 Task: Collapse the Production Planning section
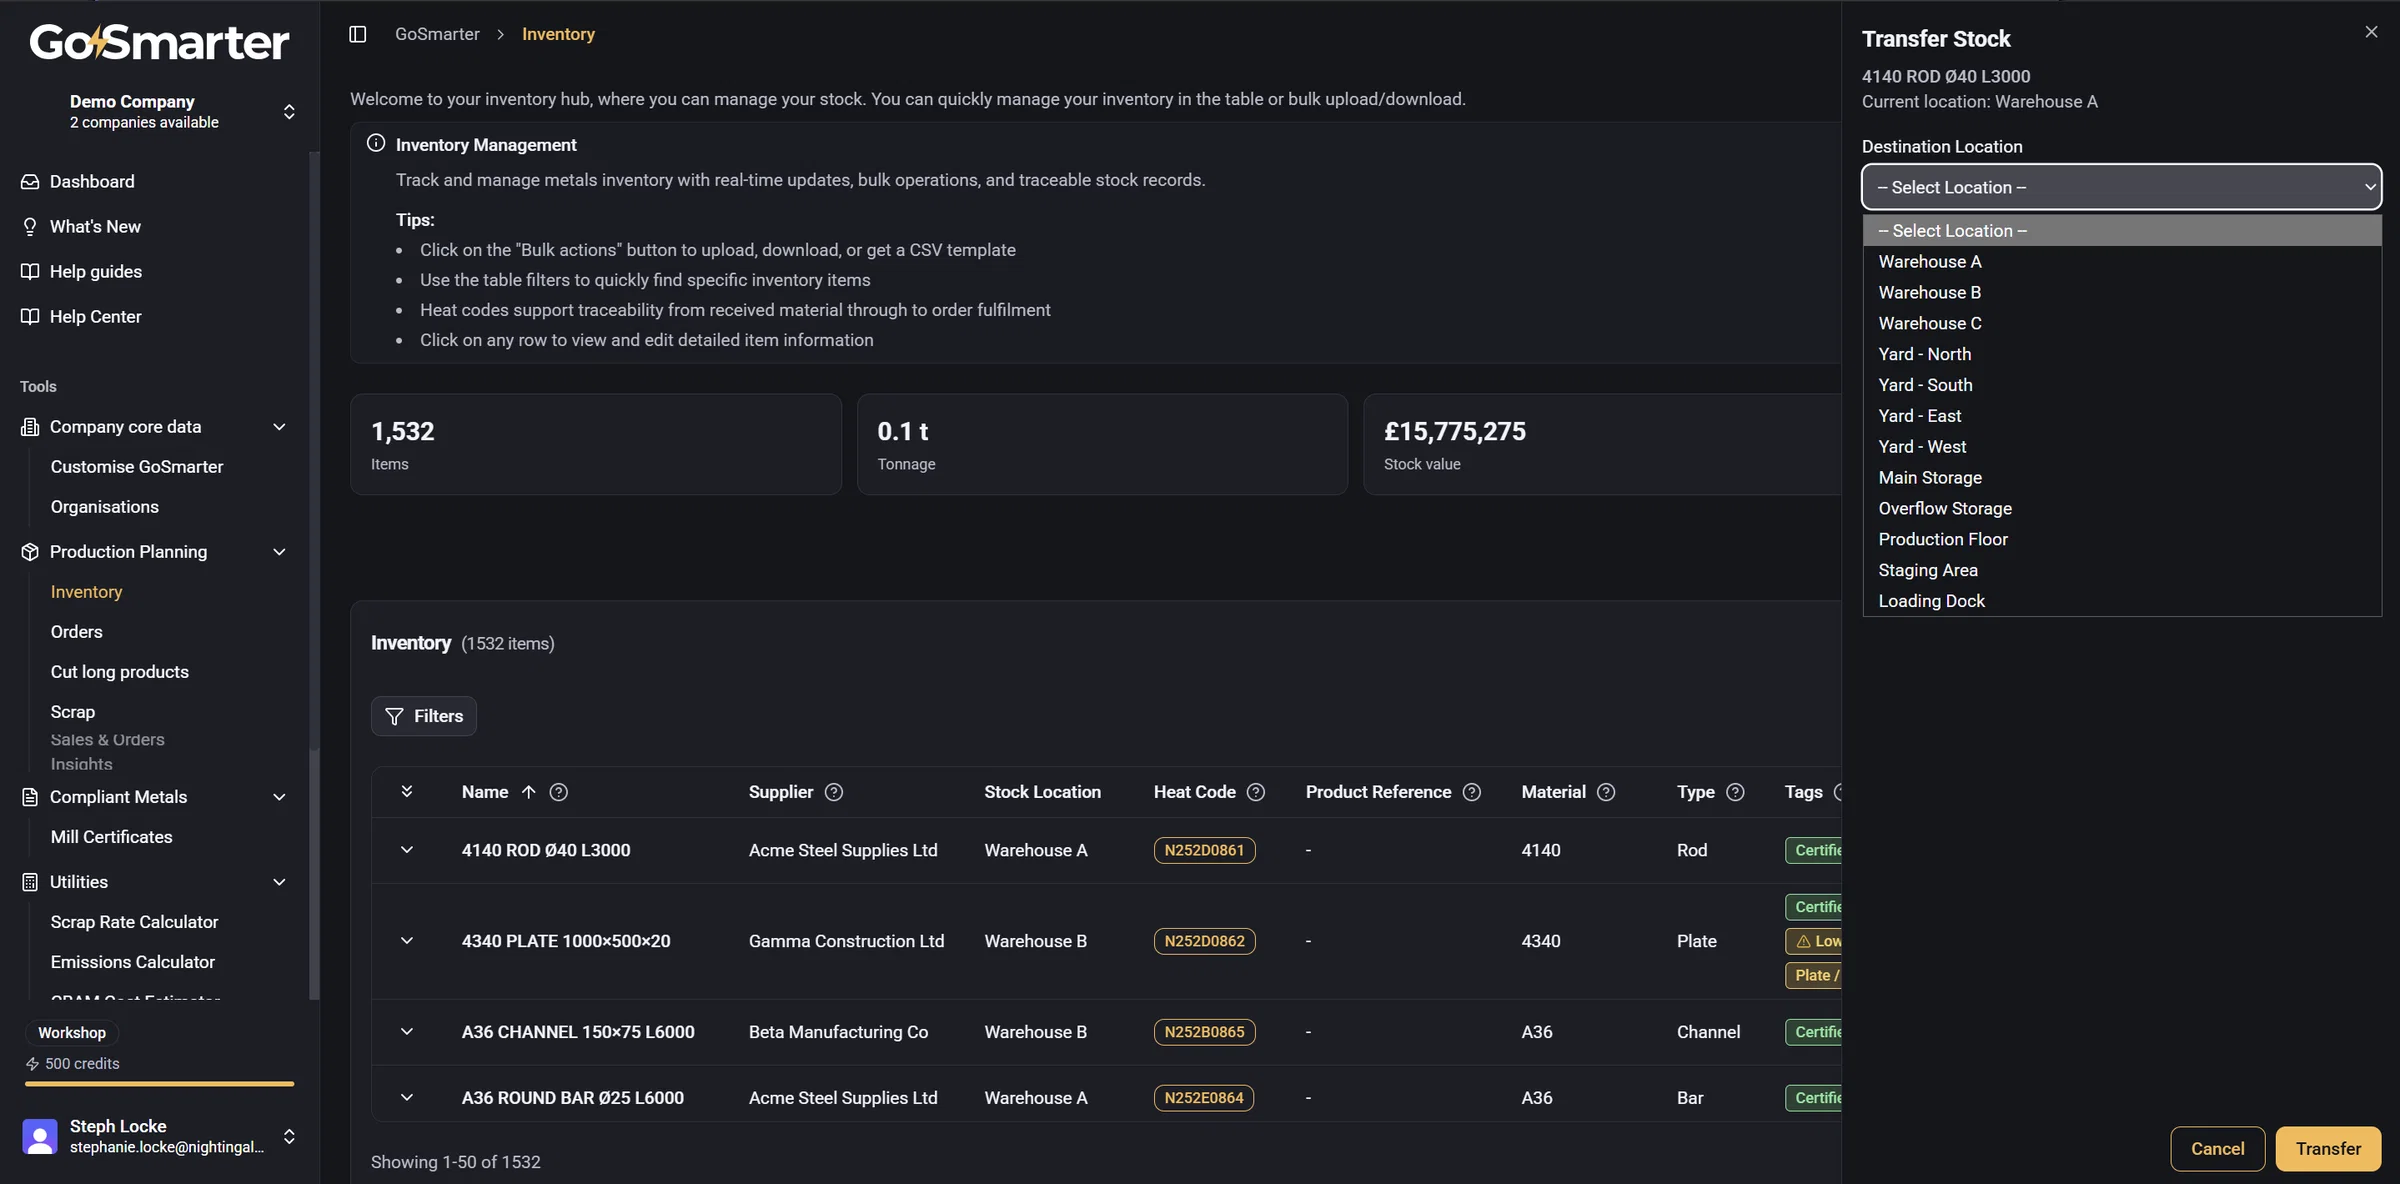tap(280, 552)
